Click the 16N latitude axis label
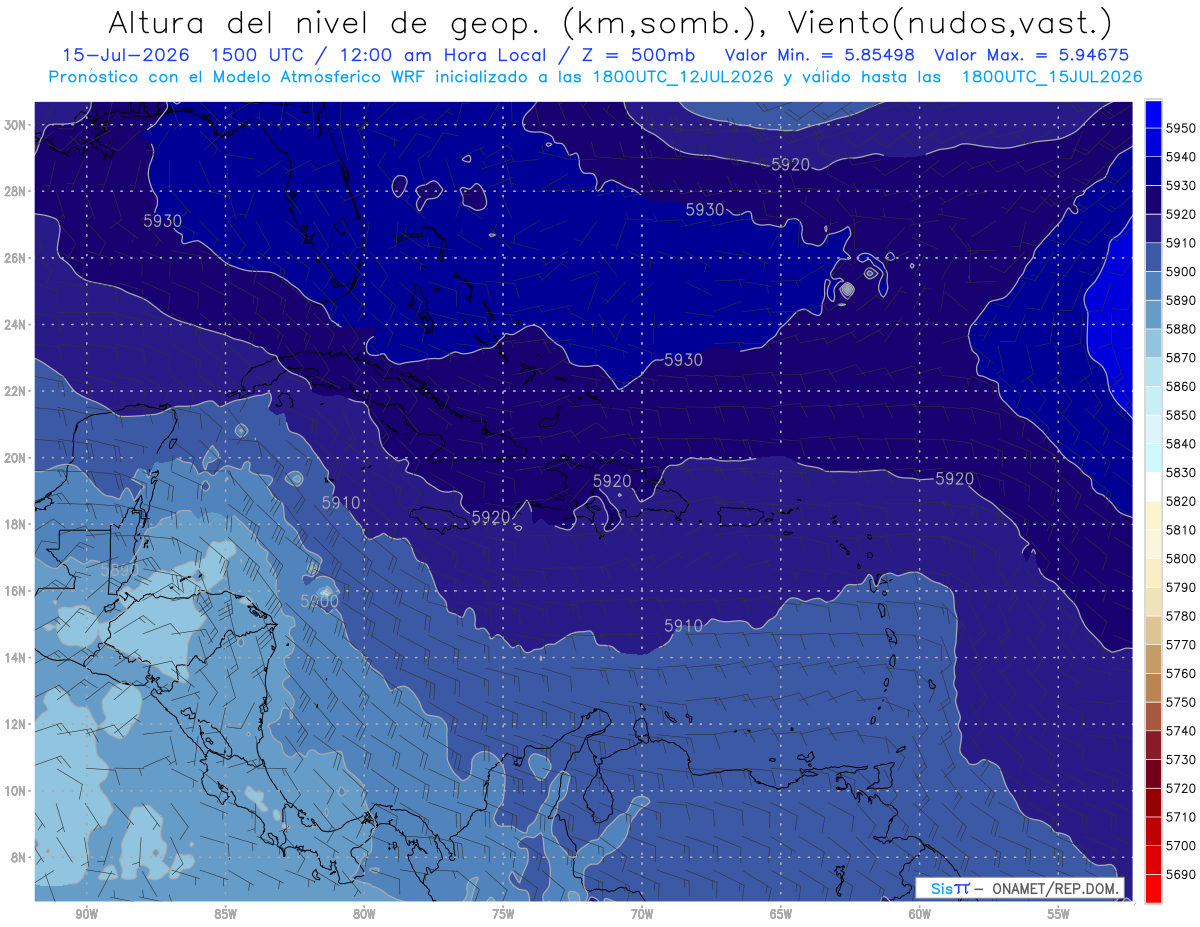This screenshot has width=1200, height=927. [15, 590]
